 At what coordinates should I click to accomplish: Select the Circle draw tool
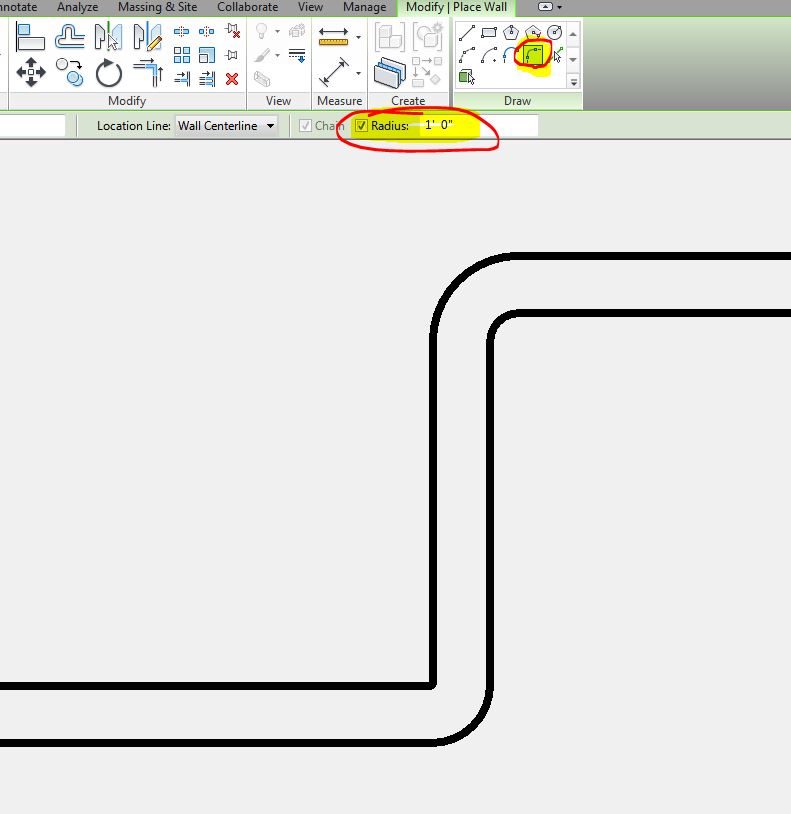pyautogui.click(x=554, y=32)
